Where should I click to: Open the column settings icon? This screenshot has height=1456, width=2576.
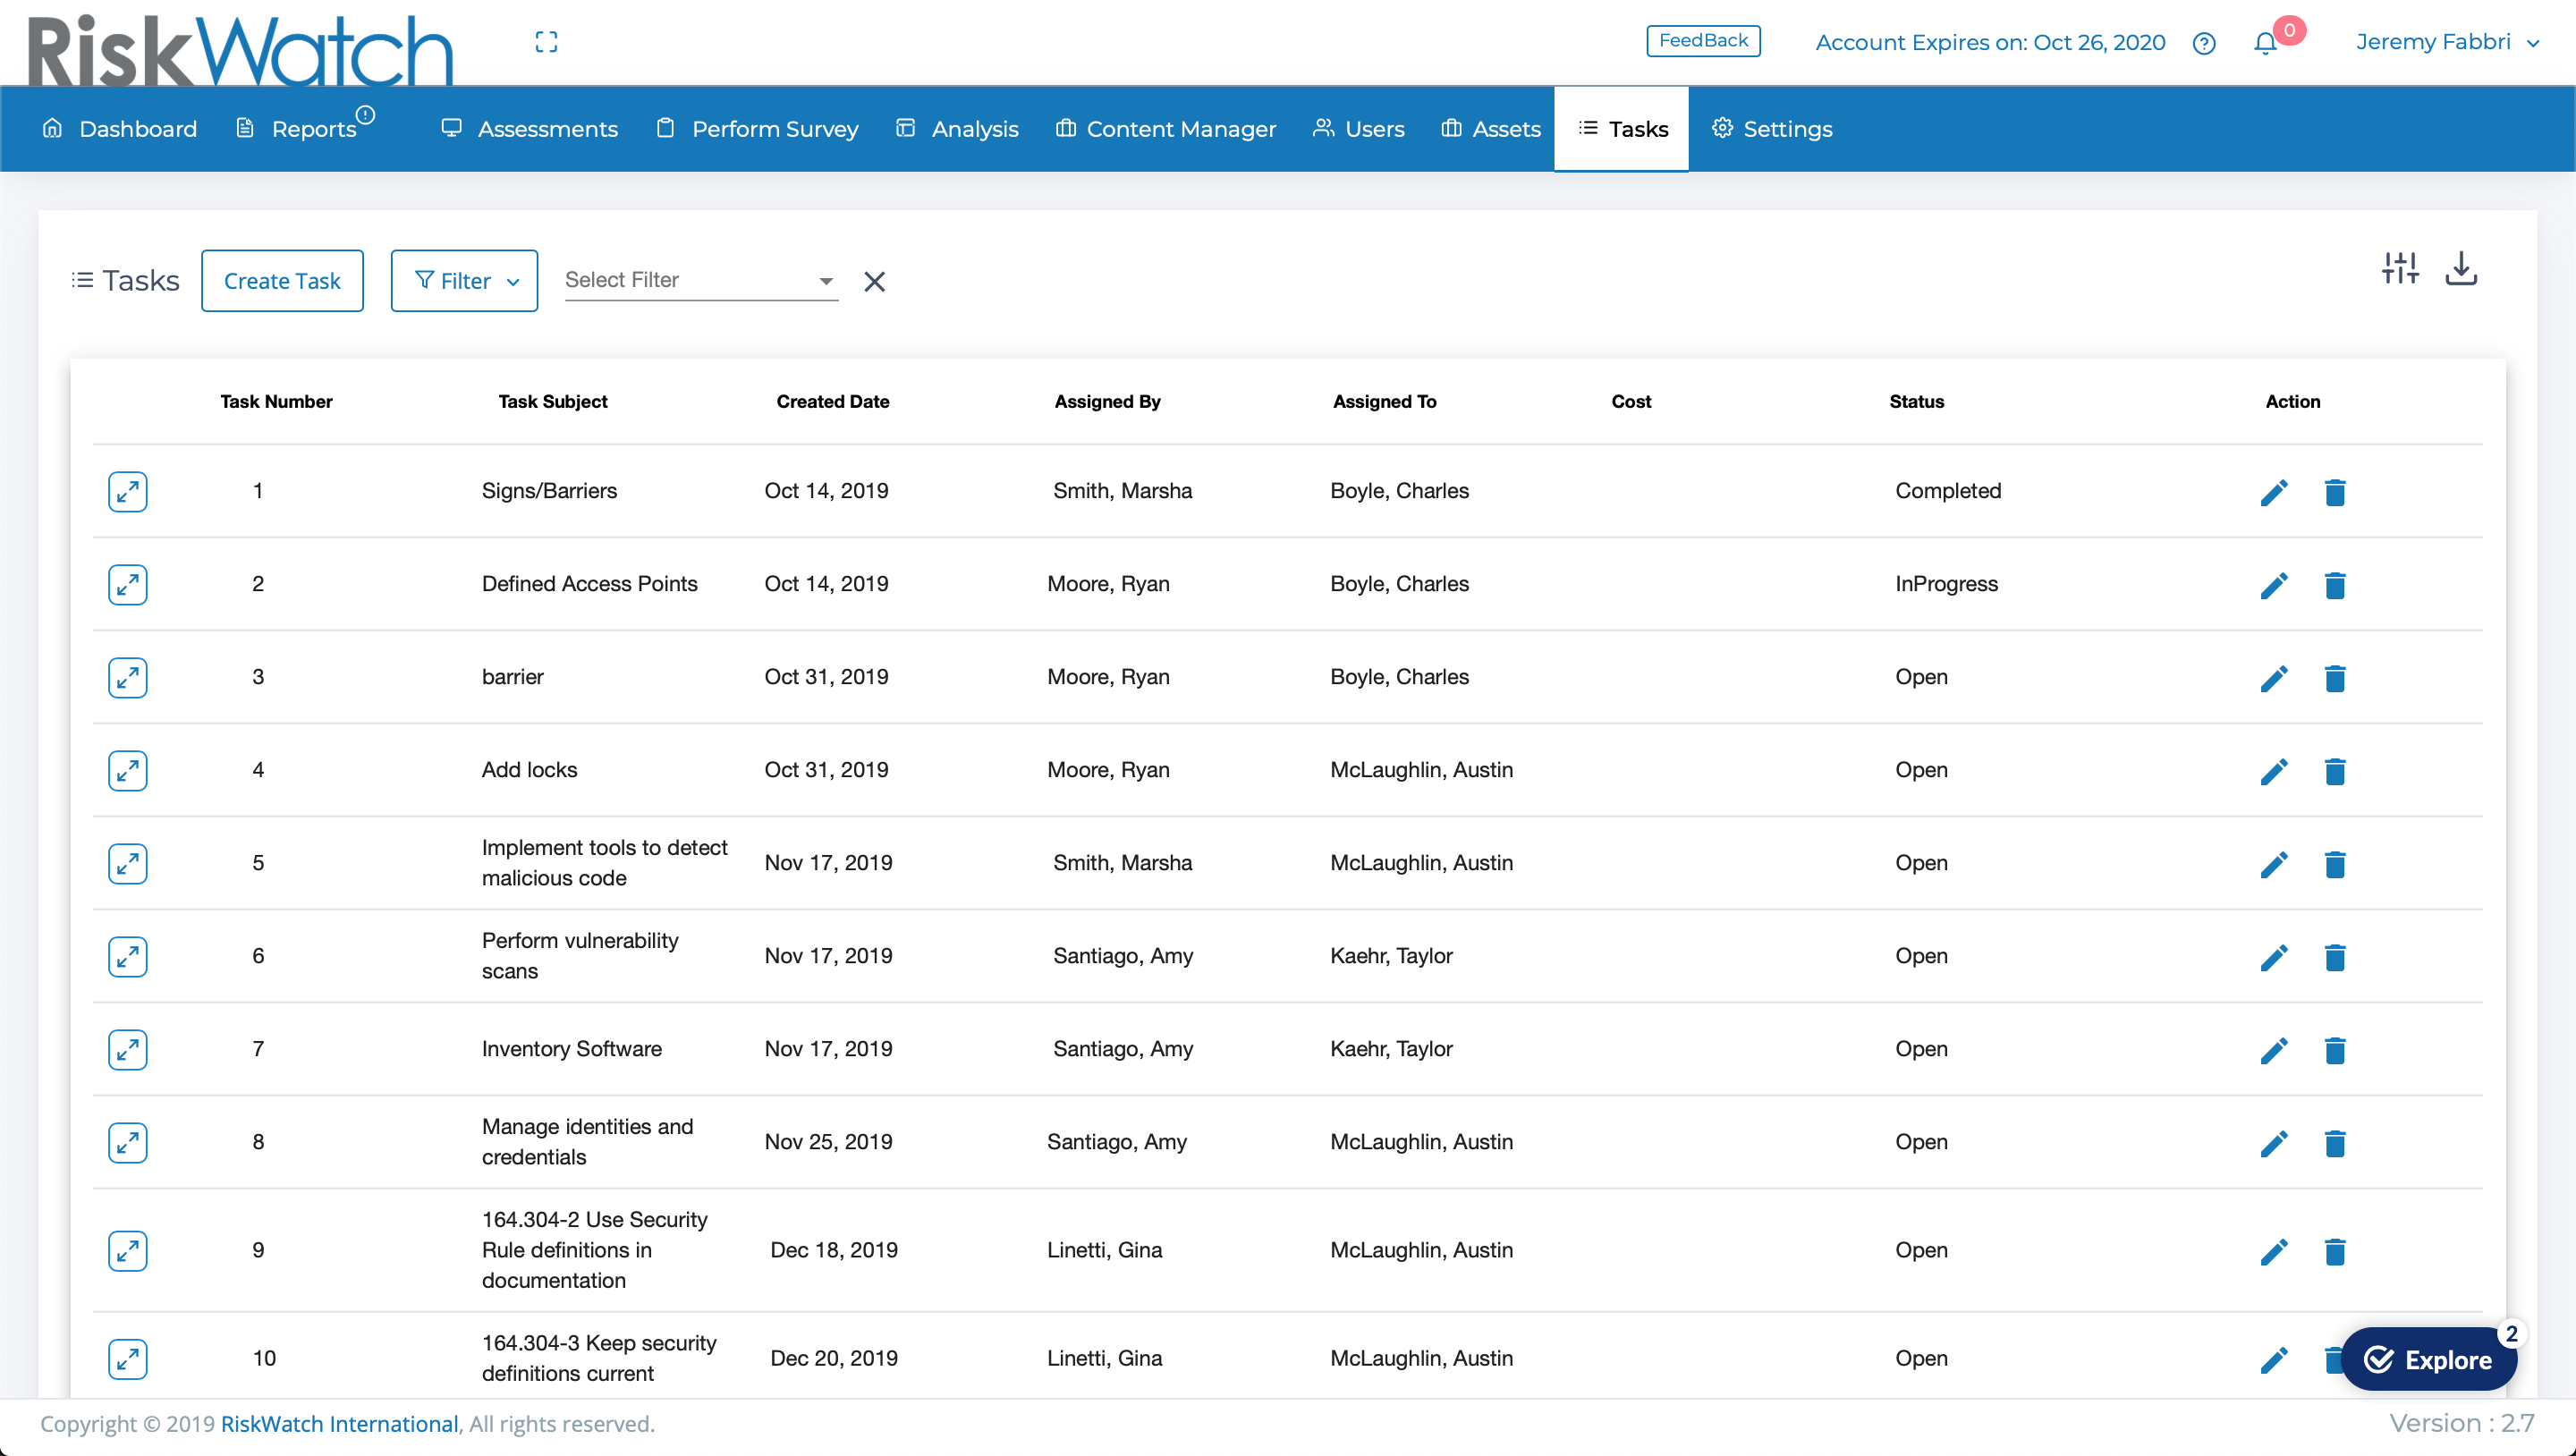pos(2400,268)
